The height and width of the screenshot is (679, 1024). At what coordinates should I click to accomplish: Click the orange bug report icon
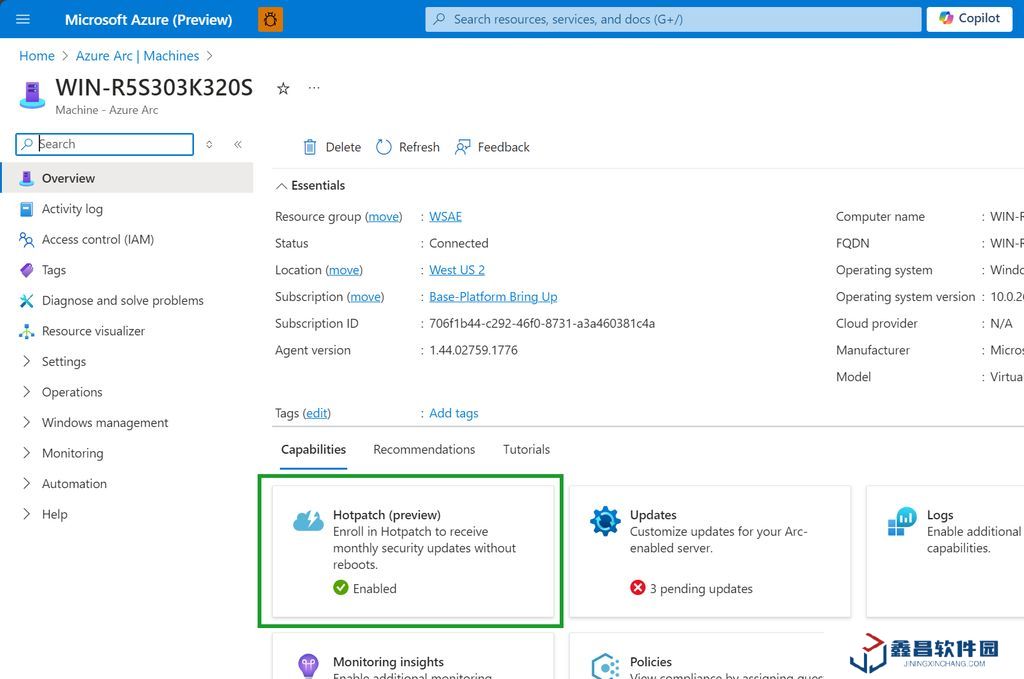coord(270,19)
